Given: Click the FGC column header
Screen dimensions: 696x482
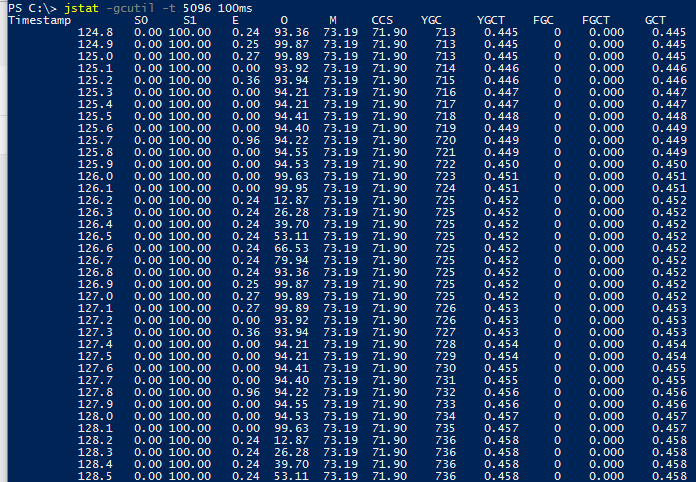Looking at the screenshot, I should 543,20.
